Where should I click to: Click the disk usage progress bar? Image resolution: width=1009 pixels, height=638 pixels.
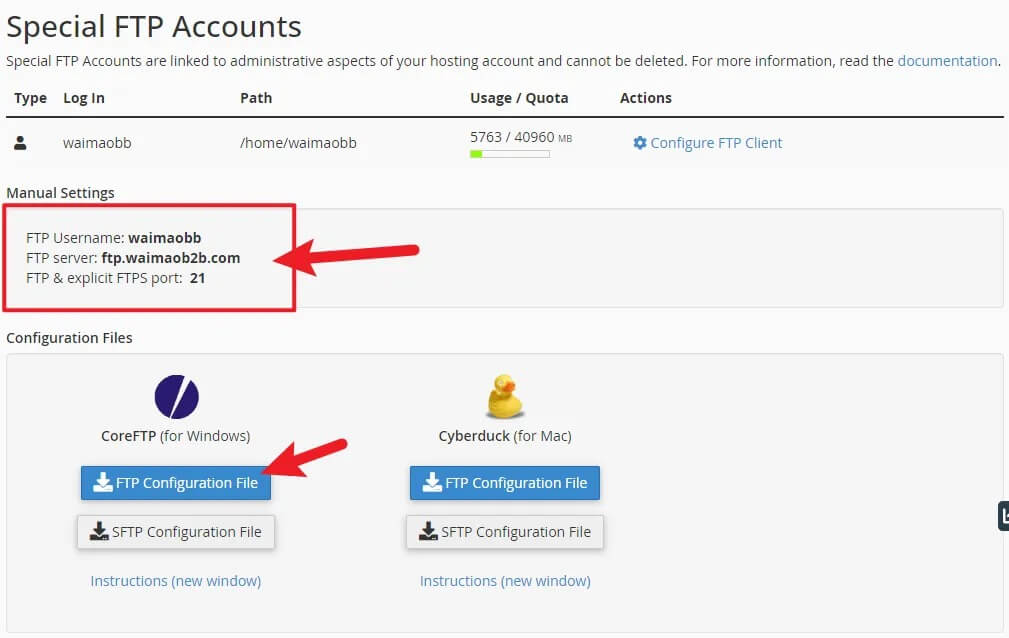[510, 154]
